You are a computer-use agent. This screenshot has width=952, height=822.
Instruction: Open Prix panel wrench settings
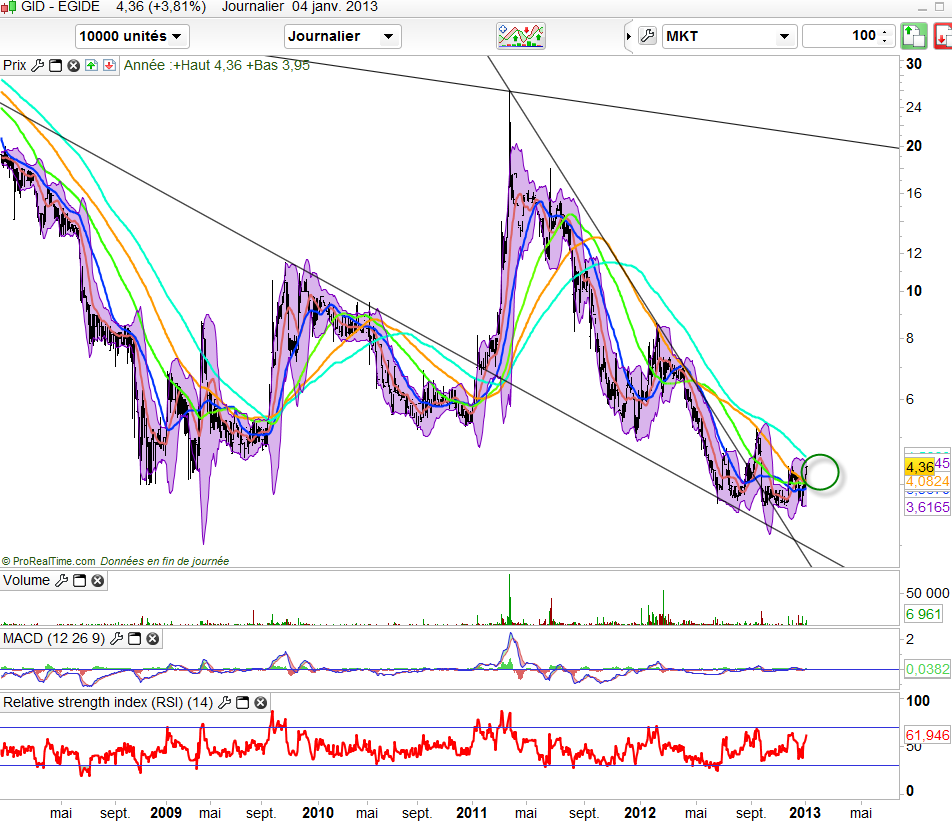(38, 66)
